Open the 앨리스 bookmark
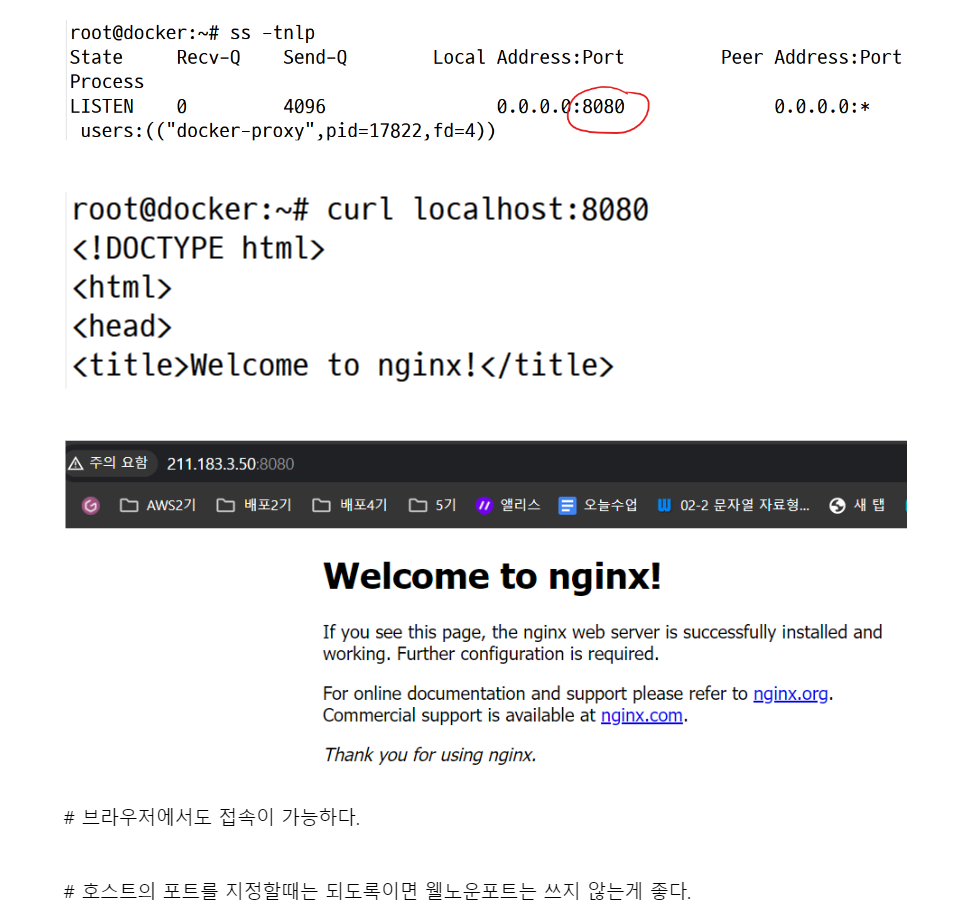Viewport: 960px width, 919px height. 508,505
